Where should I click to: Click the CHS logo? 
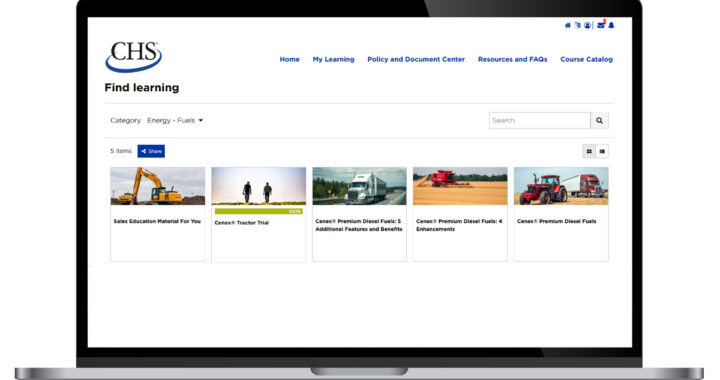tap(134, 56)
